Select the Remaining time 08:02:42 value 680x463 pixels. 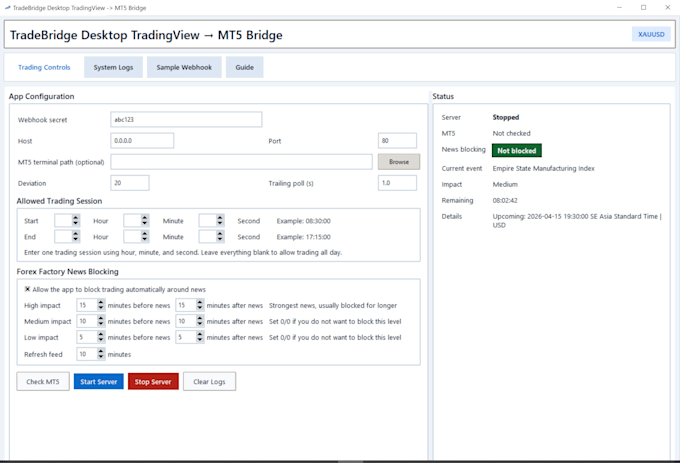505,200
